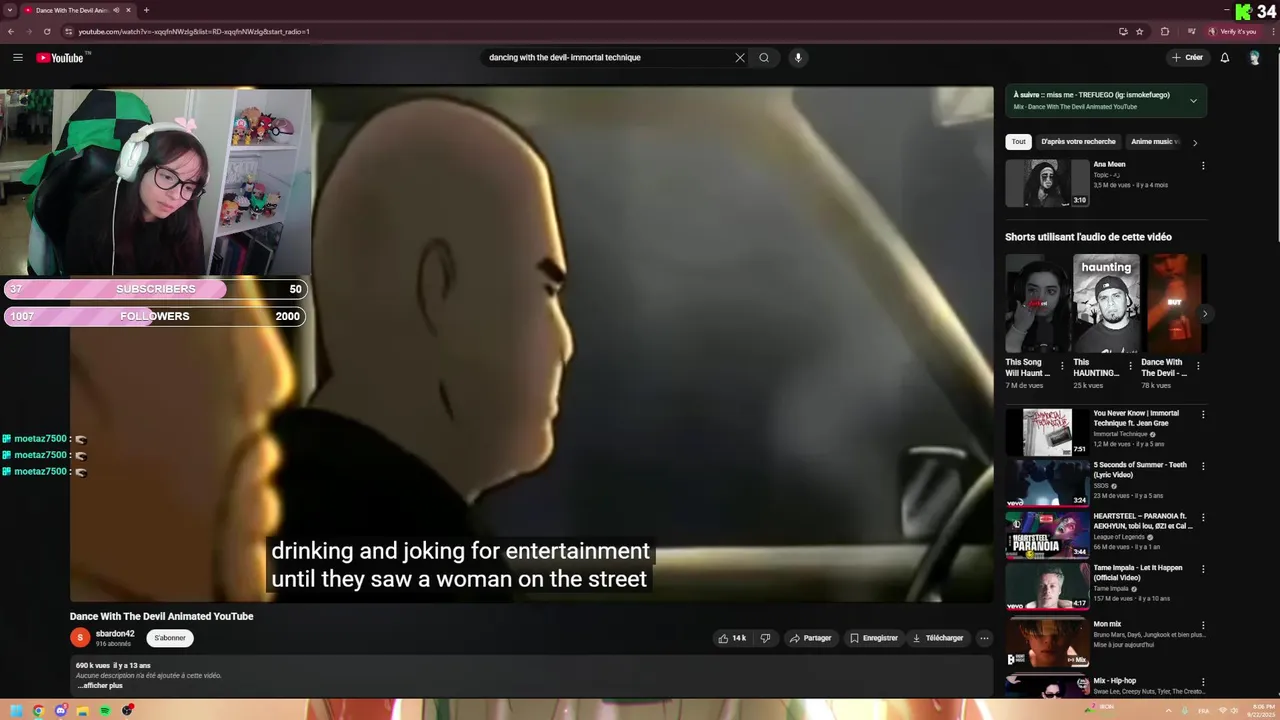Open Spotify from the taskbar
Screen dimensions: 1280x720
click(105, 711)
